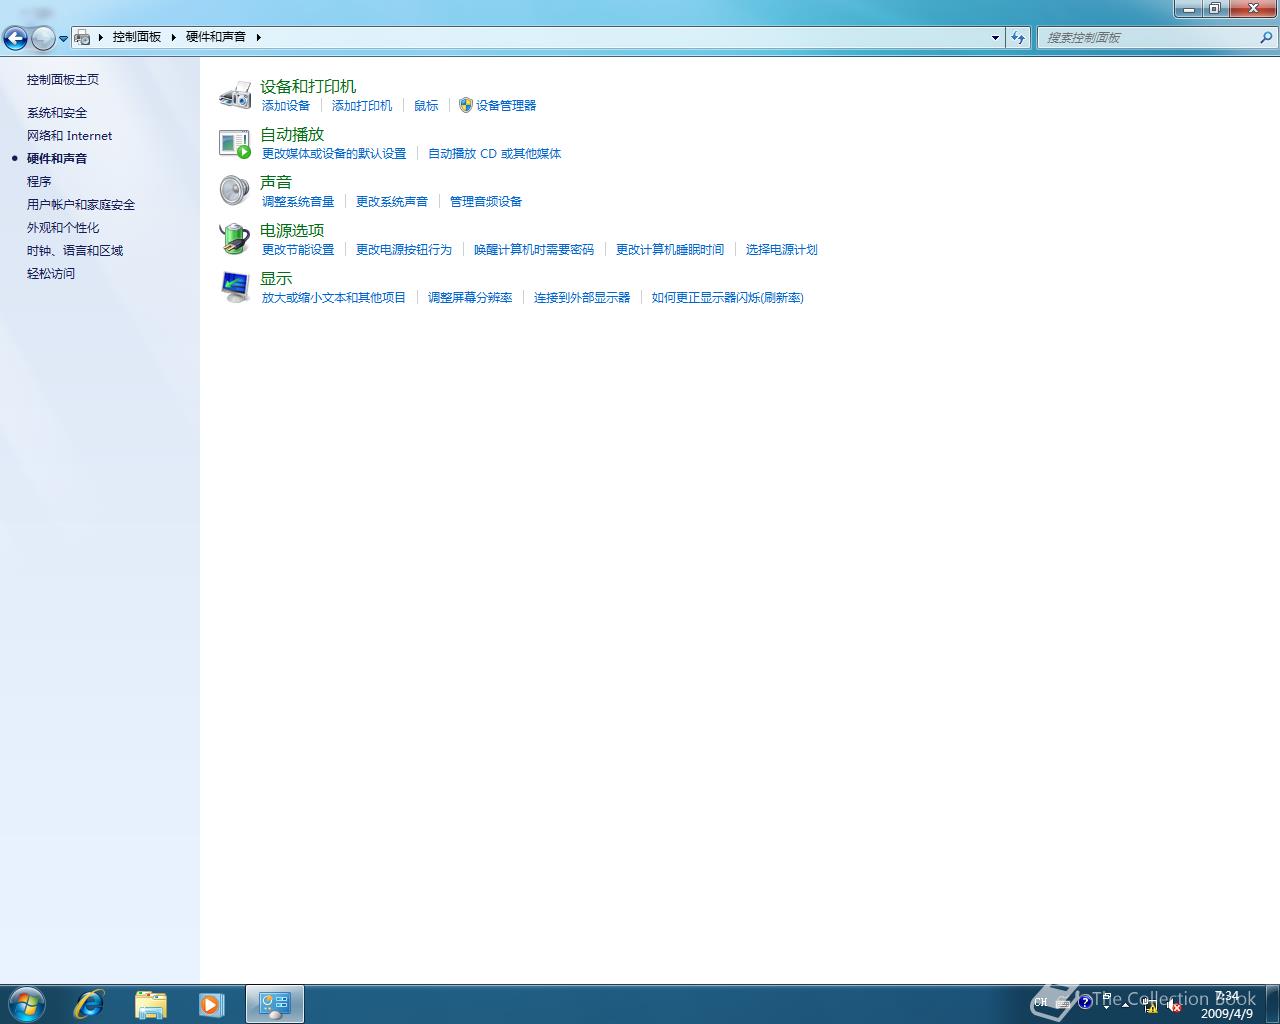
Task: Click 自动播放 CD 或其他媒体
Action: (x=495, y=154)
